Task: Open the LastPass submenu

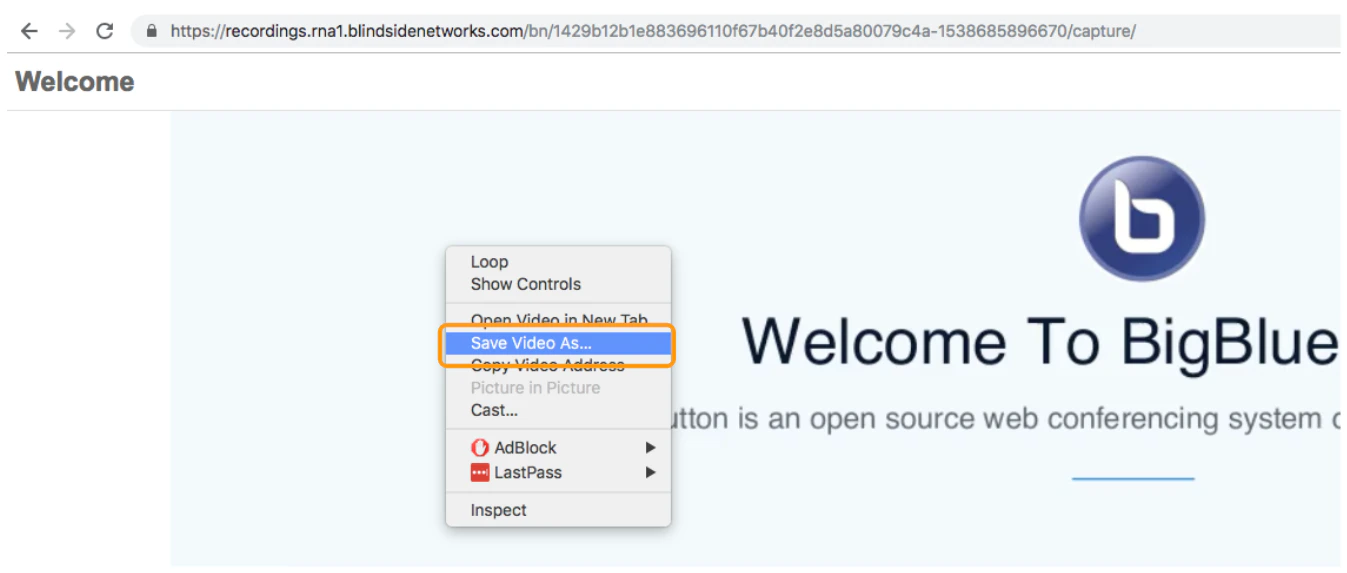Action: coord(558,472)
